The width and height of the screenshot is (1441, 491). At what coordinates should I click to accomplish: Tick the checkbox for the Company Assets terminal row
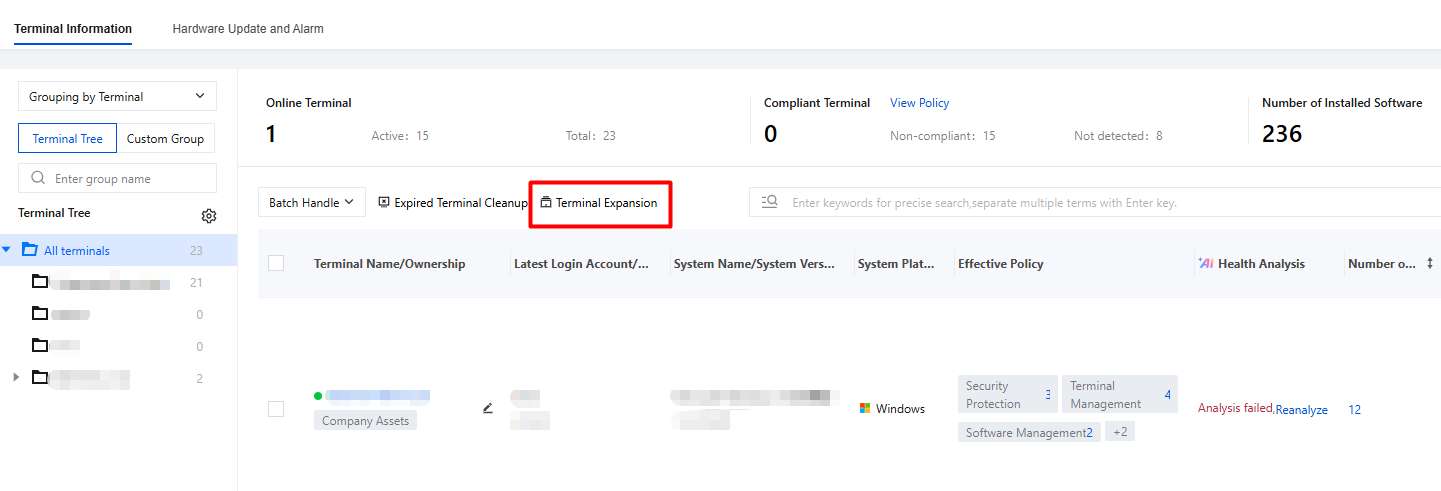[x=276, y=409]
